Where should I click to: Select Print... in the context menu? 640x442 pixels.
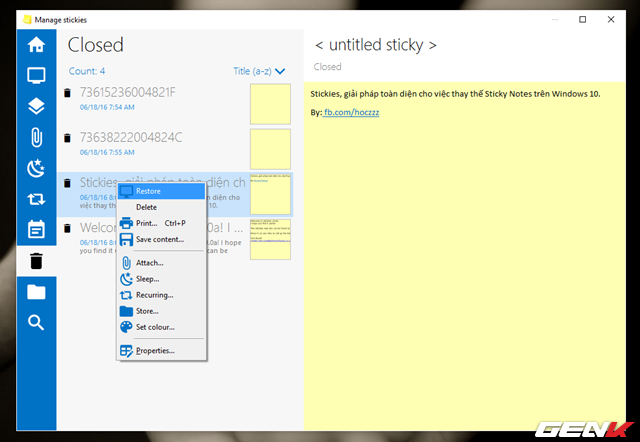[x=162, y=223]
